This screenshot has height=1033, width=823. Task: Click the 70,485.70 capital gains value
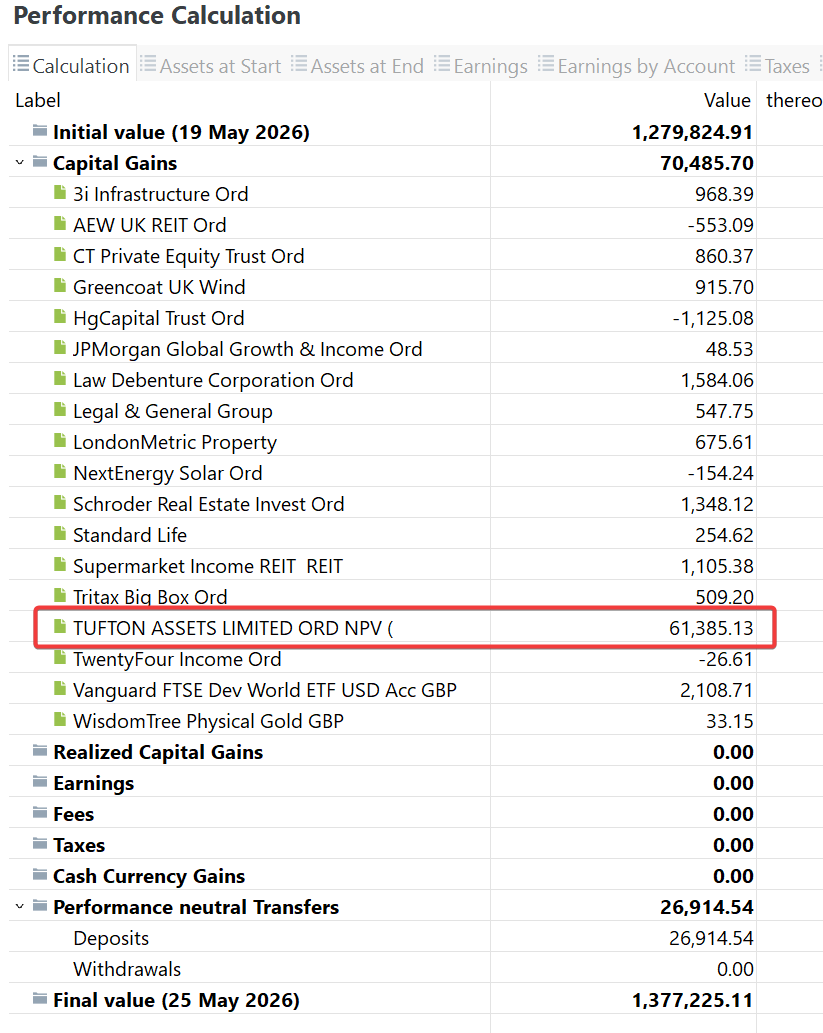[706, 163]
